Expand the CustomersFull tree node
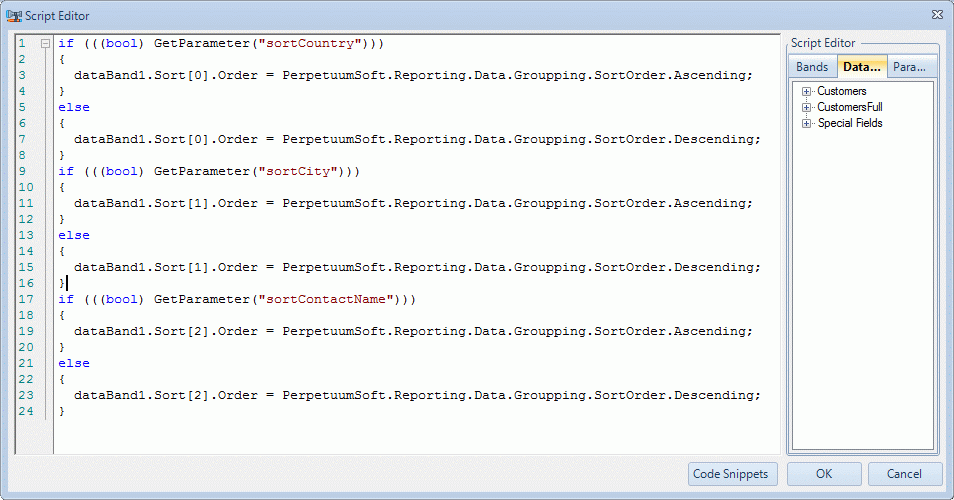 806,107
